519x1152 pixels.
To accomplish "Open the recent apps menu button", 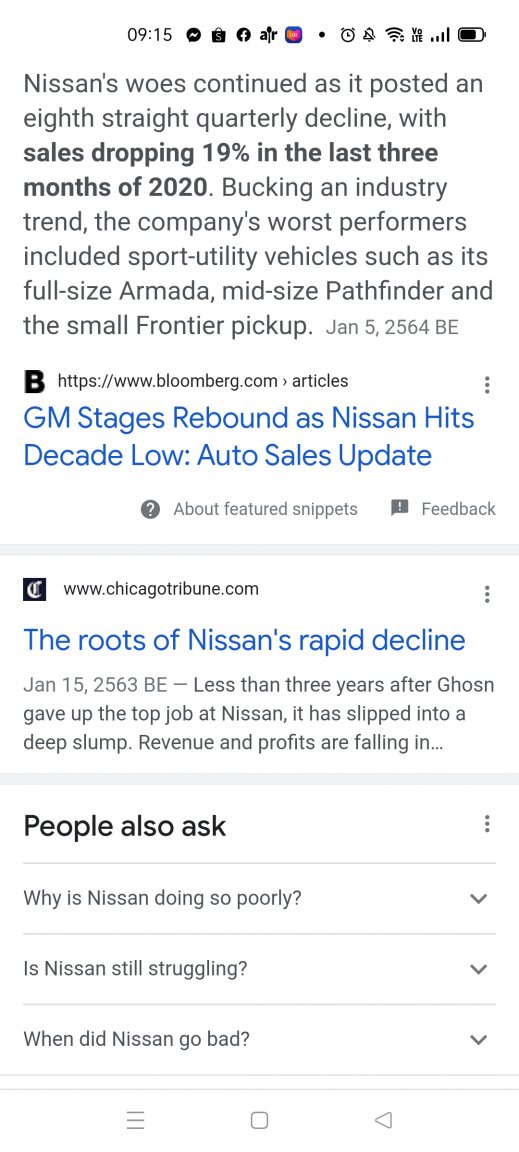I will click(x=135, y=1120).
